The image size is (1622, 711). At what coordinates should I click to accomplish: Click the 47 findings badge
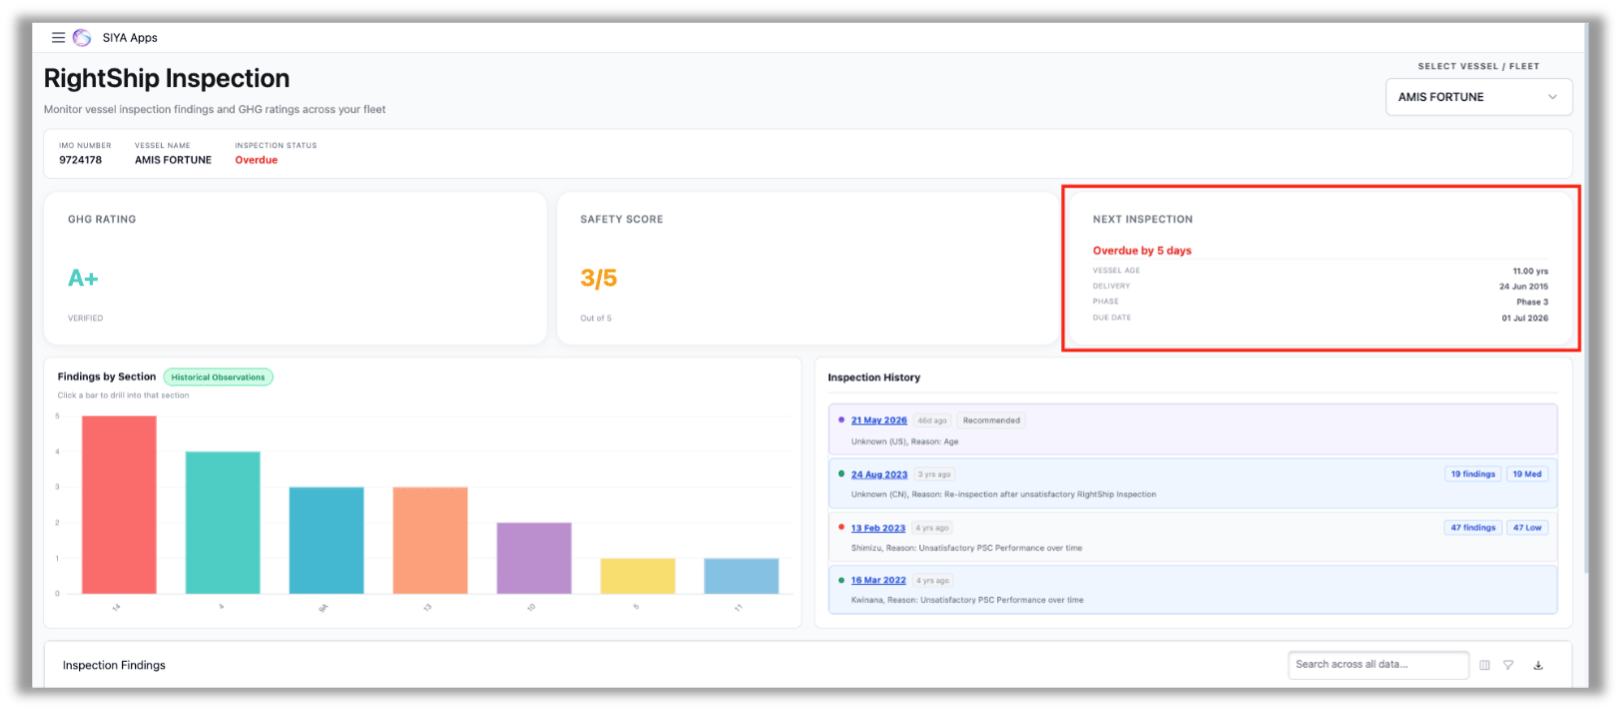[1473, 527]
